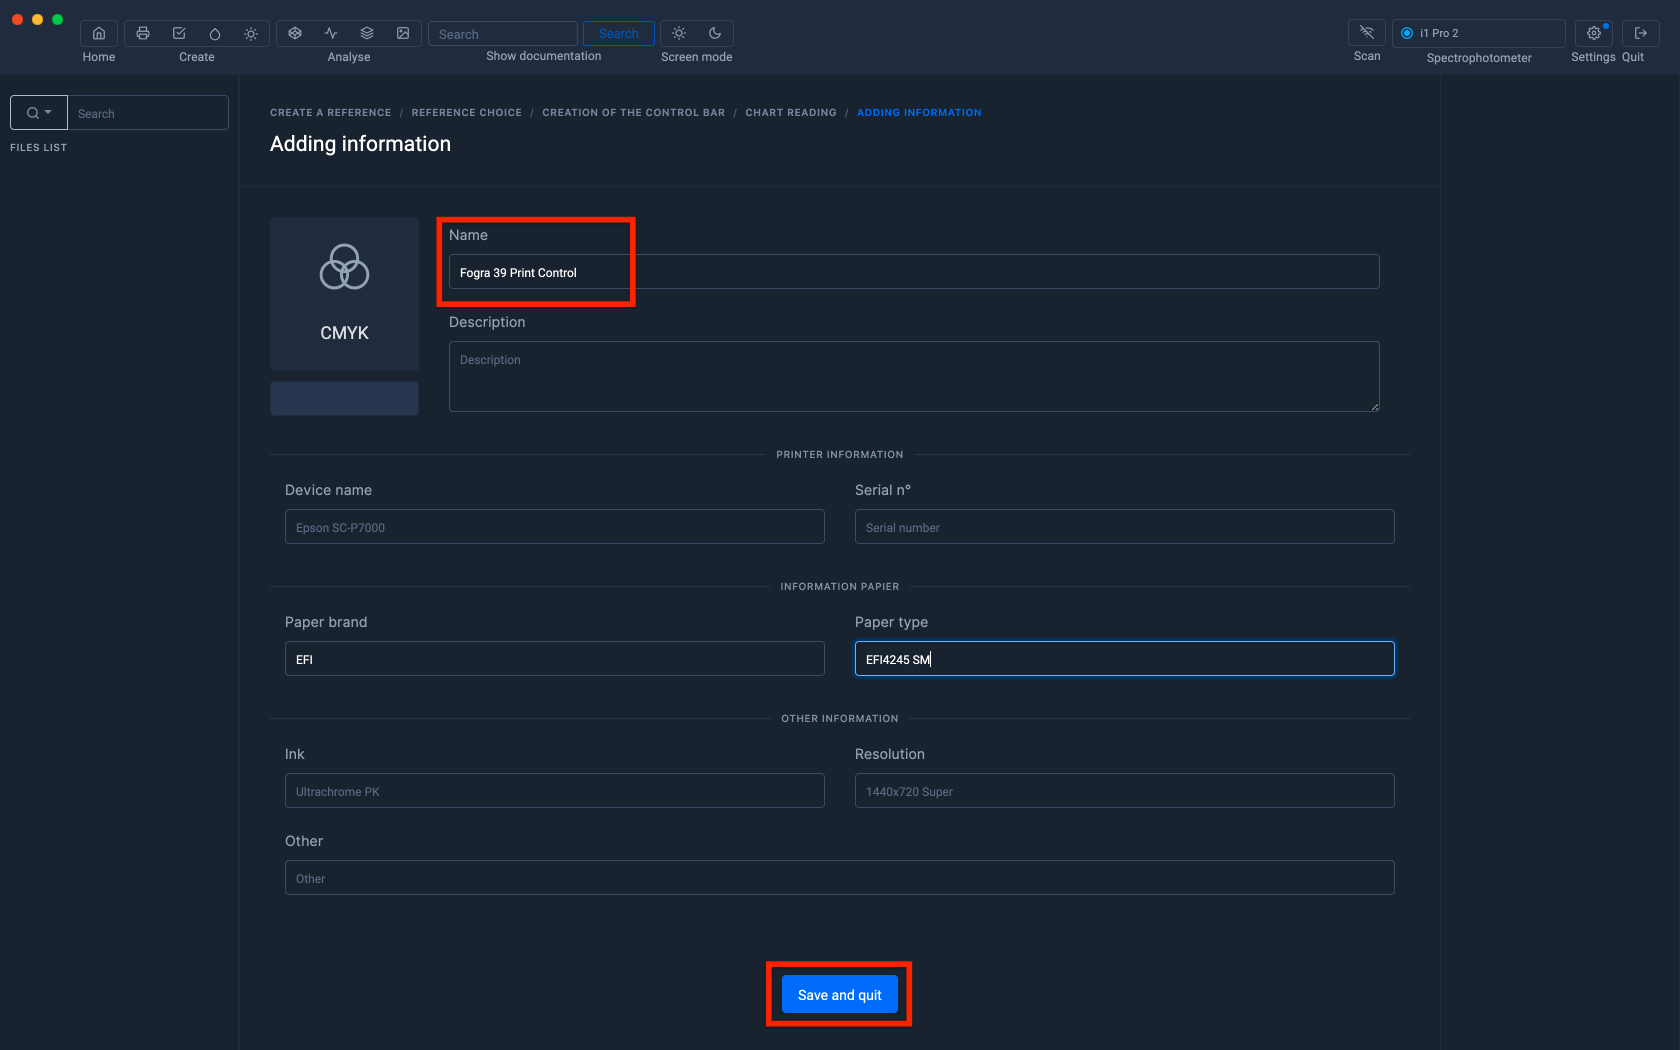Click the 'Spectrophotometer' label
This screenshot has height=1050, width=1680.
(x=1479, y=58)
